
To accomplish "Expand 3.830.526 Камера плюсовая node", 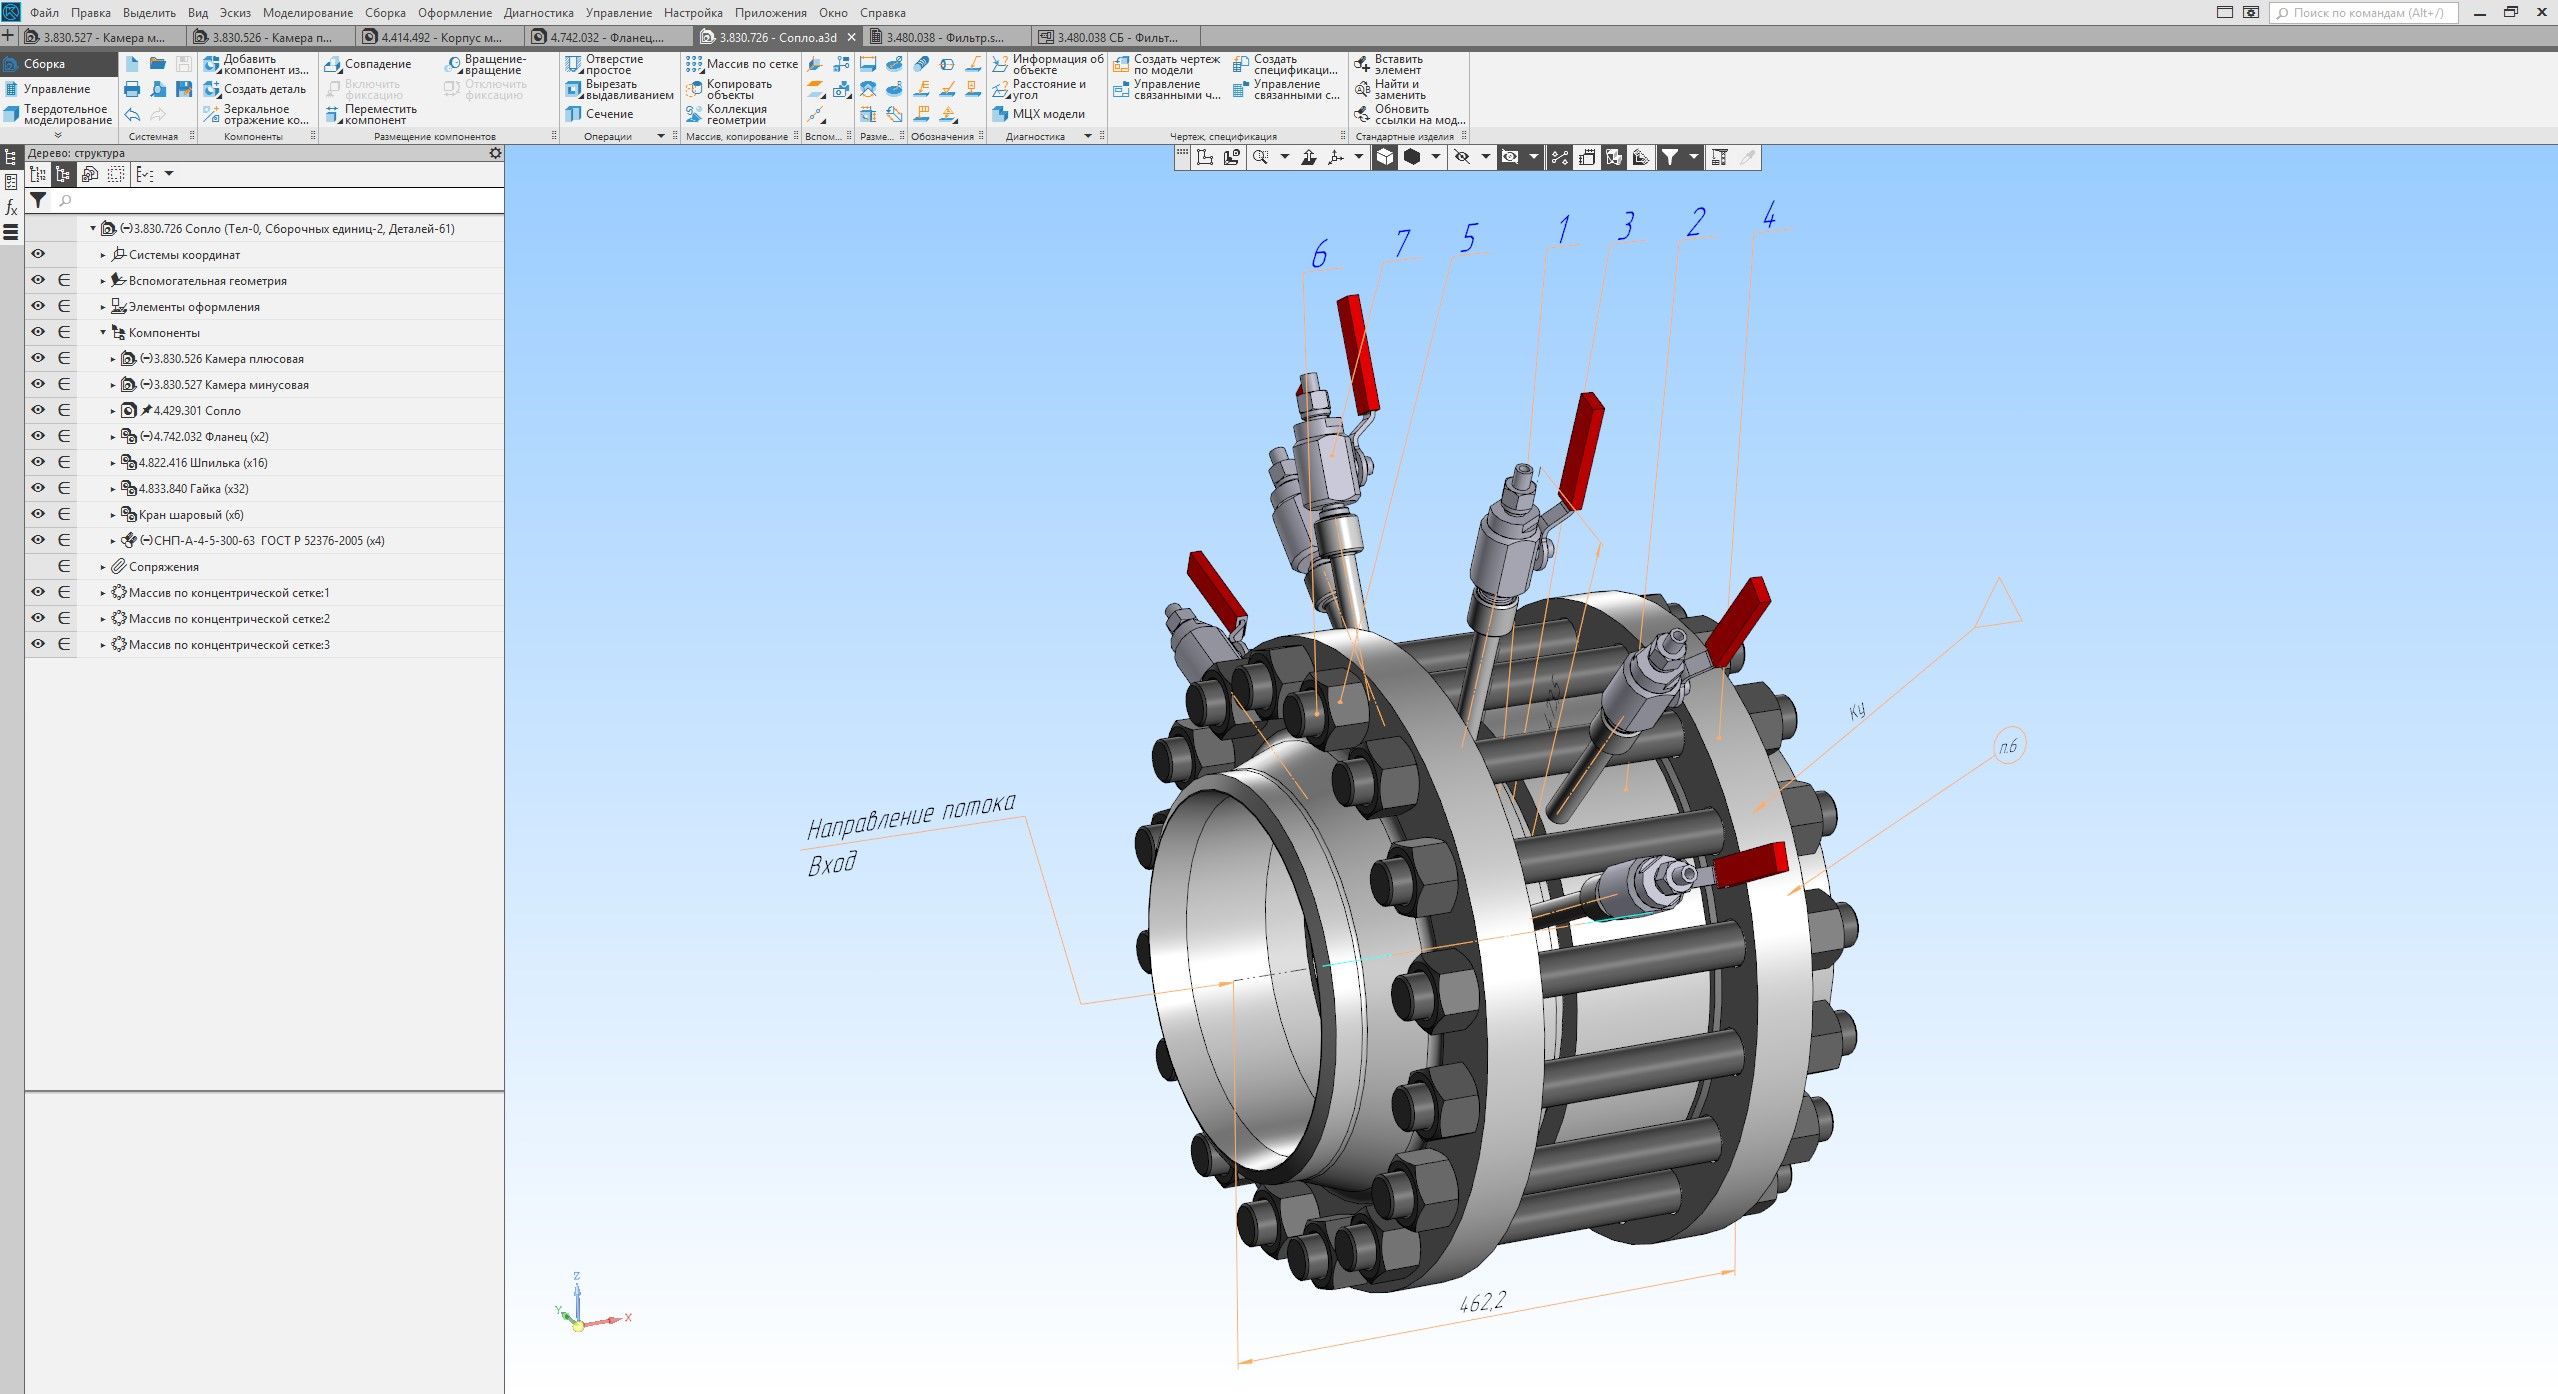I will [113, 359].
